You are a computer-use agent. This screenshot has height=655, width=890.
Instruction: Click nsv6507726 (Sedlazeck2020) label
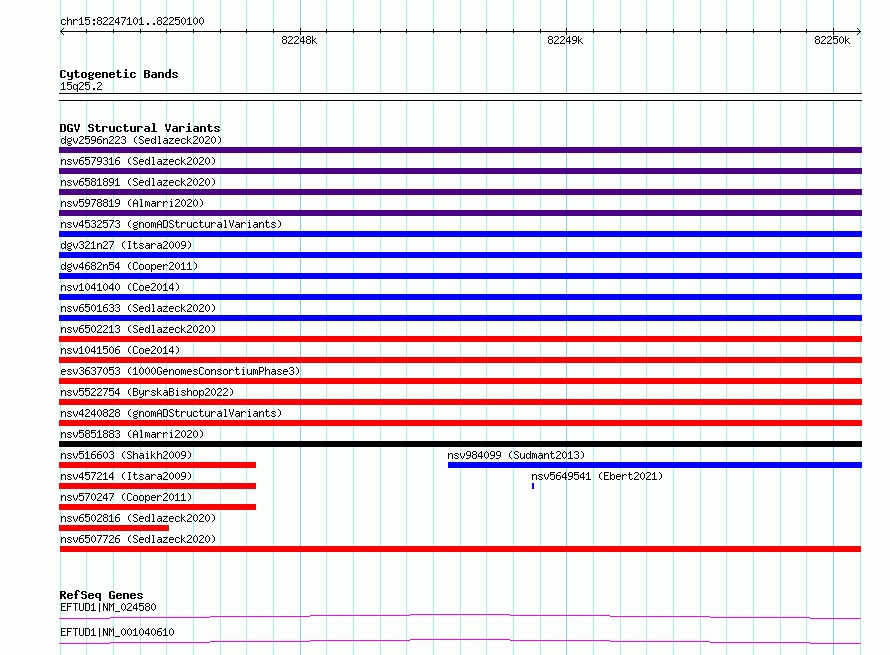point(138,539)
